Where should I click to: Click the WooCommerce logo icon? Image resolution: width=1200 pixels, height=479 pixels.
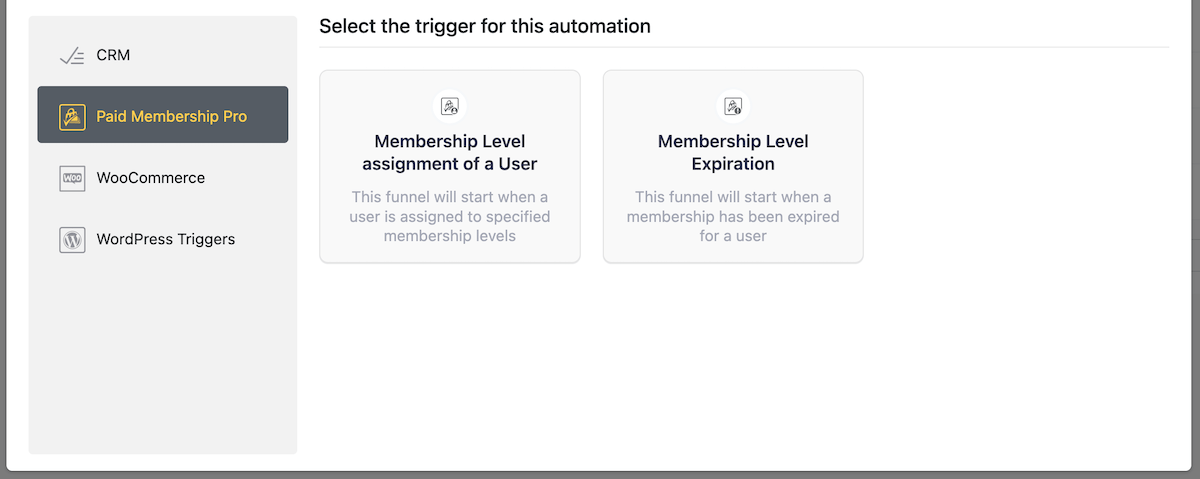click(72, 178)
